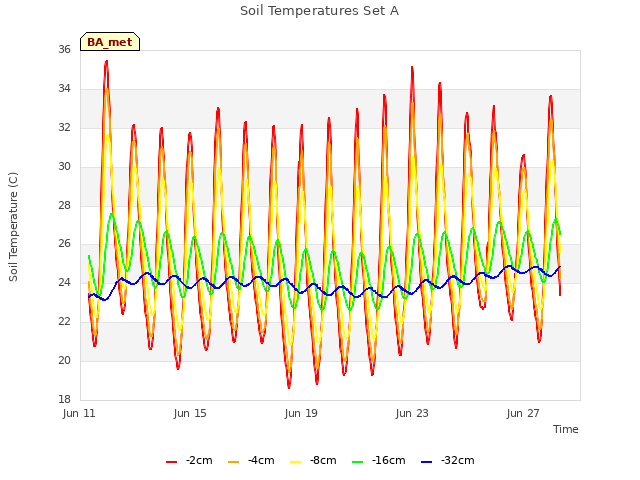
Task: Click the Jun 11 date tick label
Action: pos(79,413)
